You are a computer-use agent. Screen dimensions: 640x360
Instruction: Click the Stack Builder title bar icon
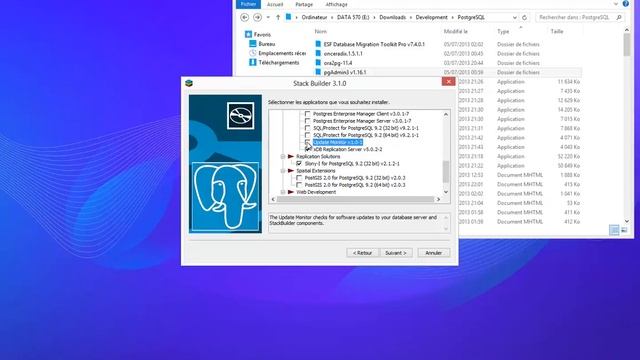tap(189, 83)
